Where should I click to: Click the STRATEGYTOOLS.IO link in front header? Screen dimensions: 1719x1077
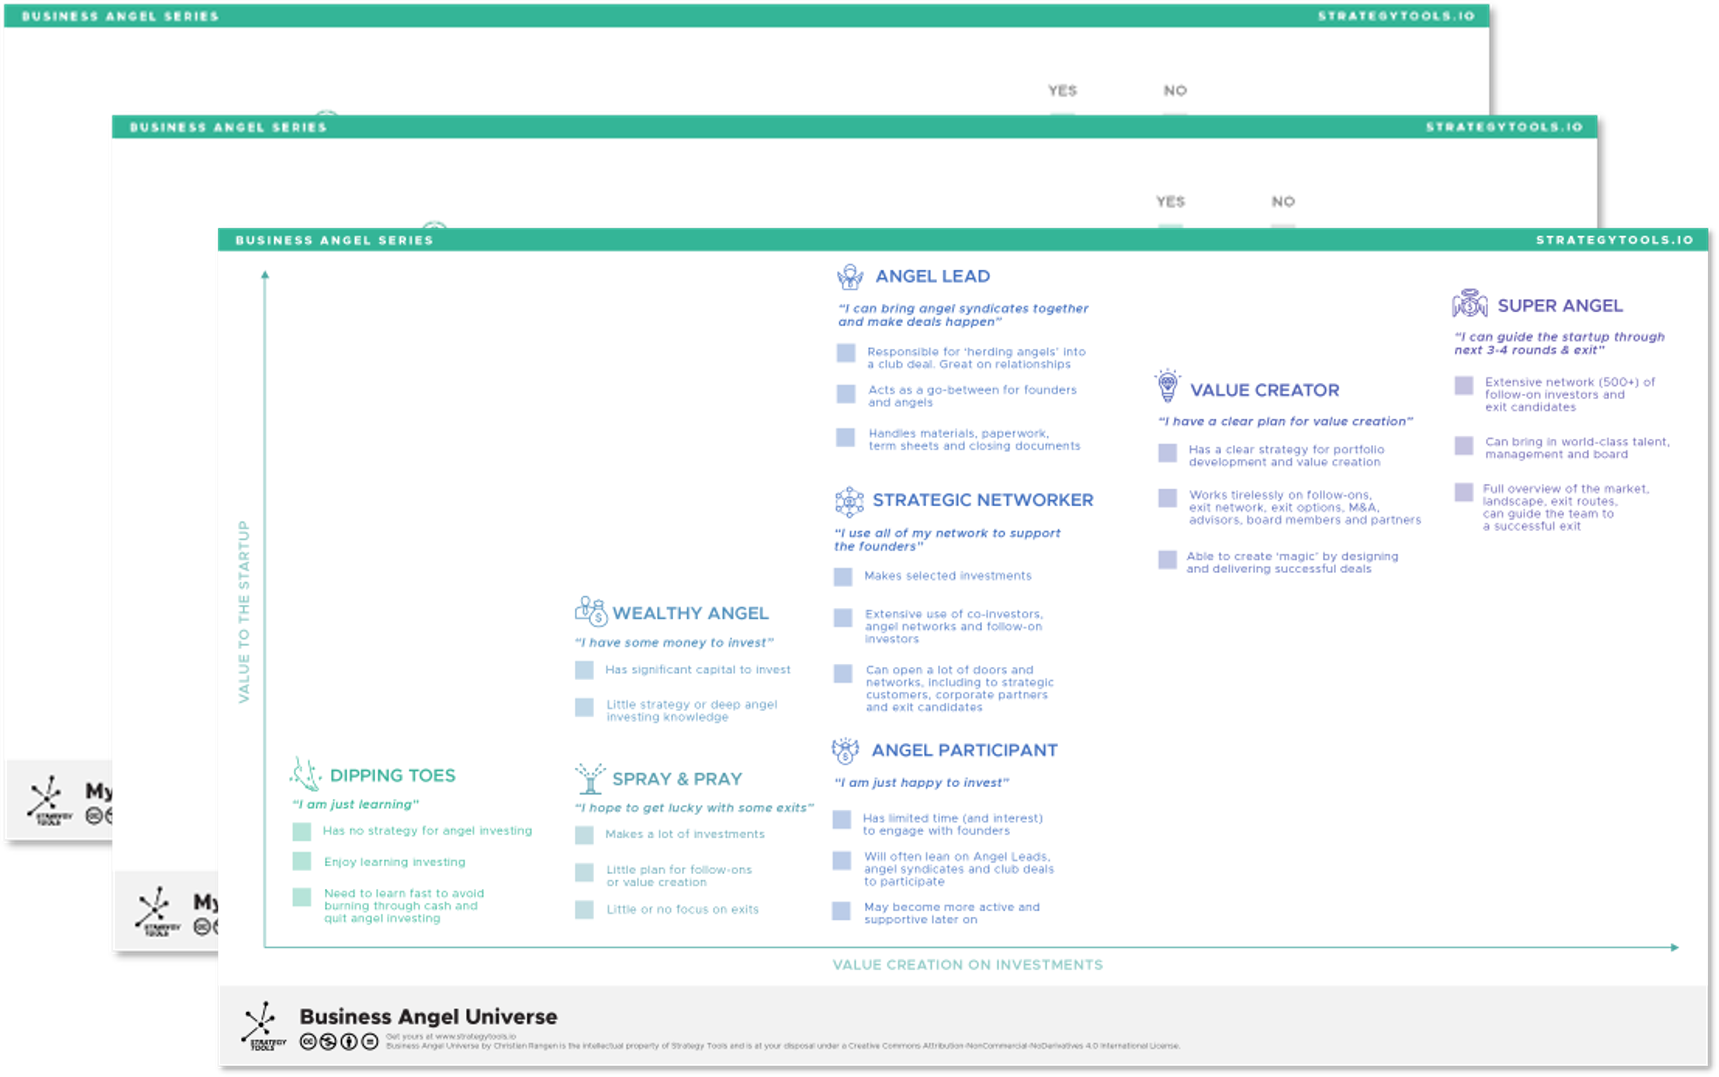[x=1614, y=240]
